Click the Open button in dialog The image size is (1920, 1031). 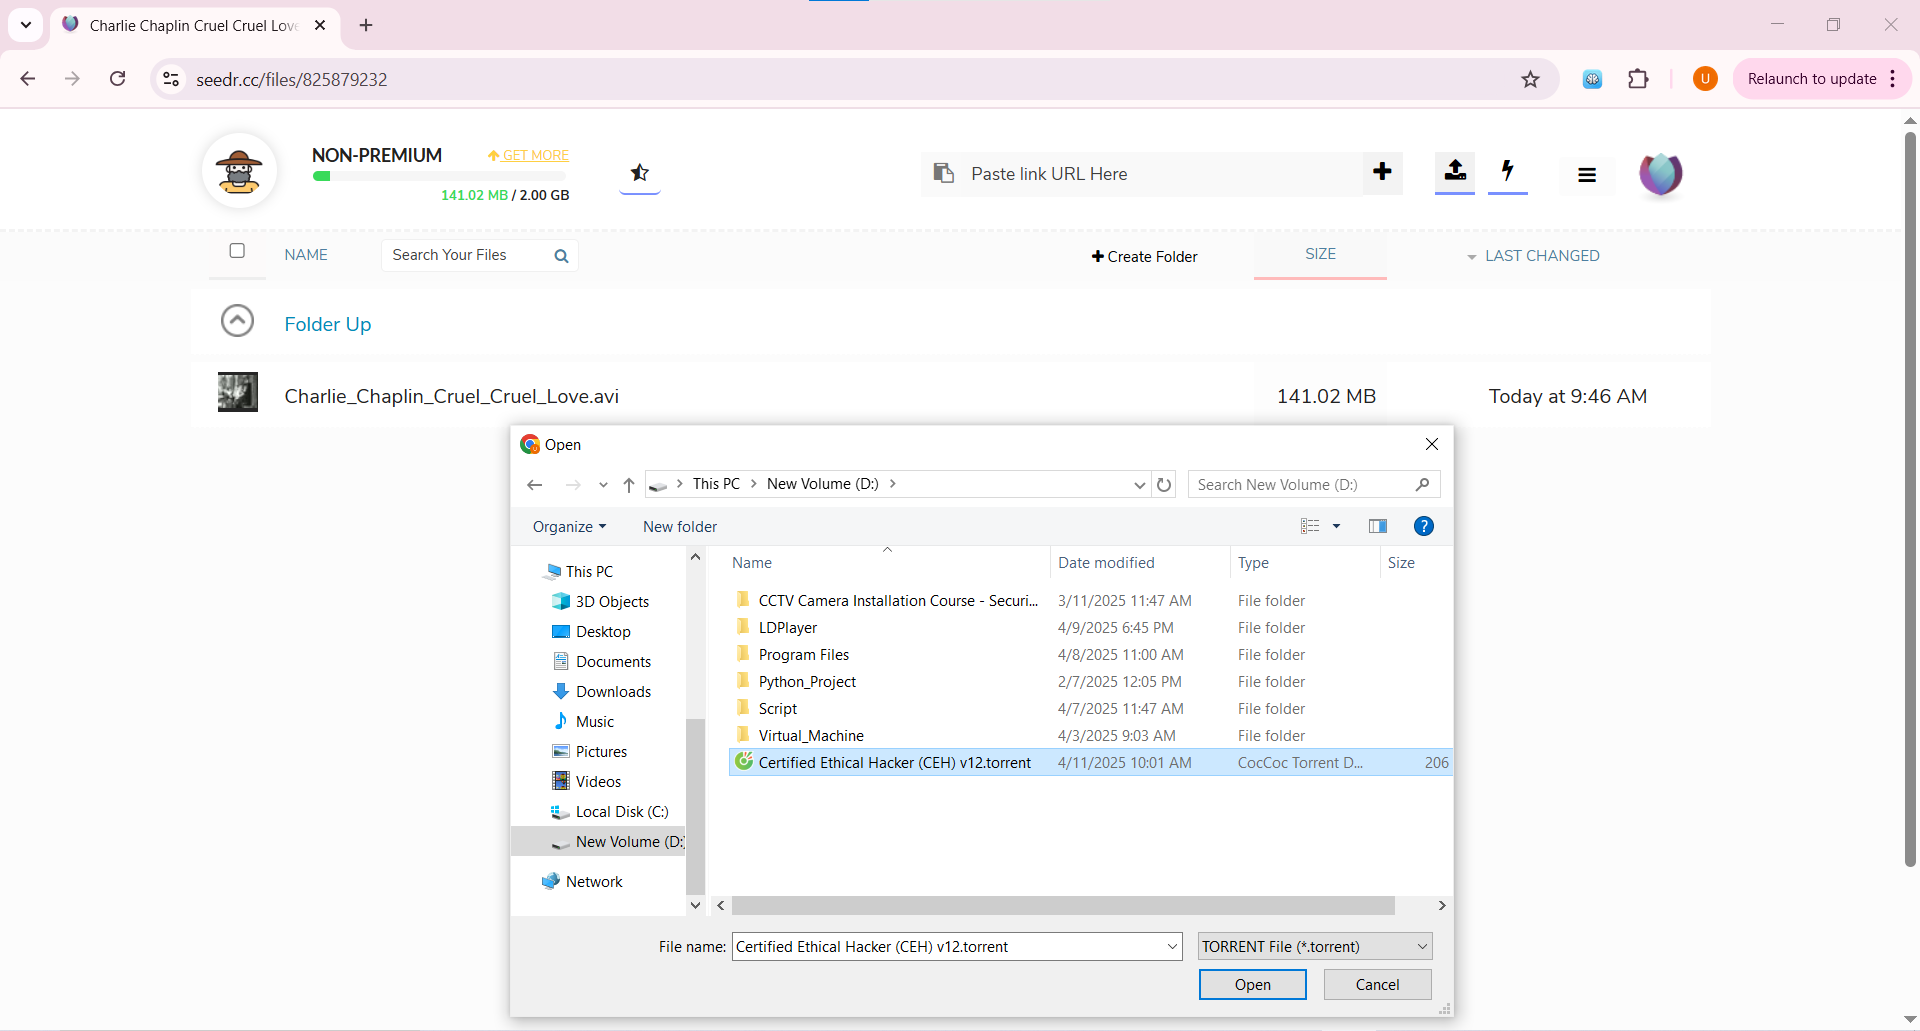(1252, 985)
